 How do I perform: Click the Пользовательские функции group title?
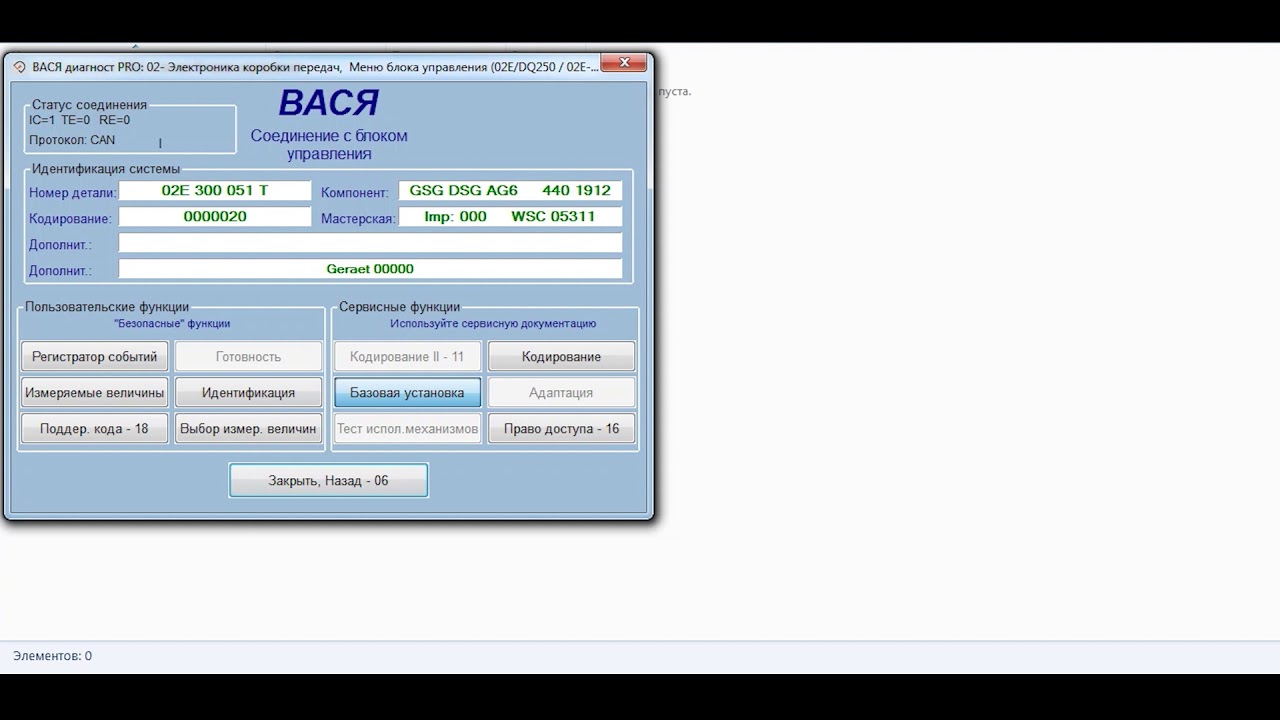pos(107,307)
